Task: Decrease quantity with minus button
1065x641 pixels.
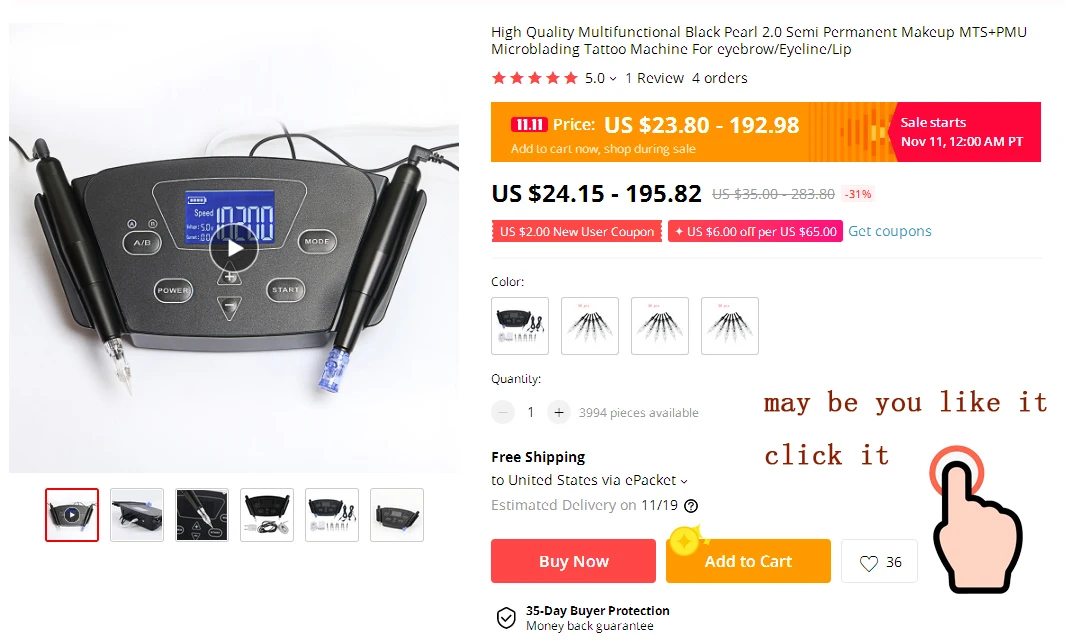Action: (503, 412)
